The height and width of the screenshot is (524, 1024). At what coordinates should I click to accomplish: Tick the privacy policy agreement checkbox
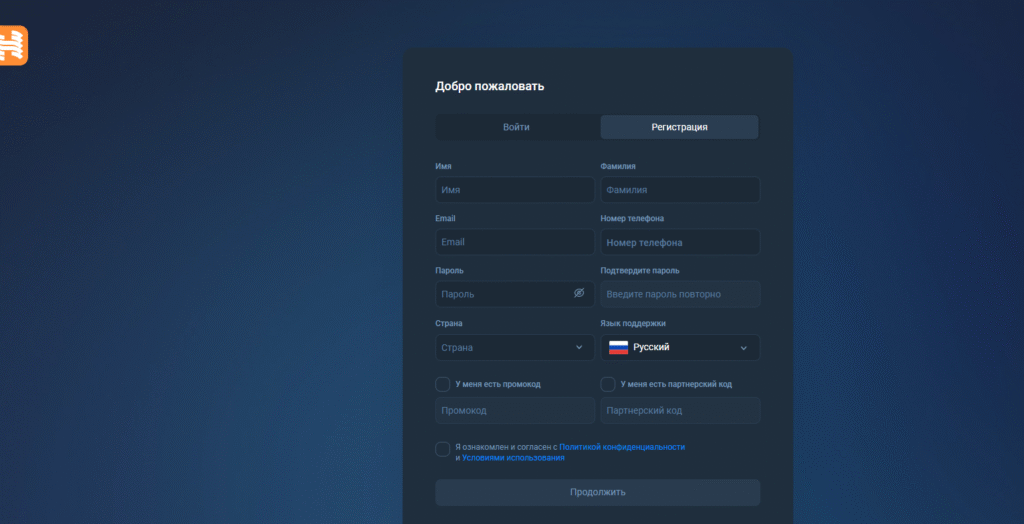pos(442,449)
